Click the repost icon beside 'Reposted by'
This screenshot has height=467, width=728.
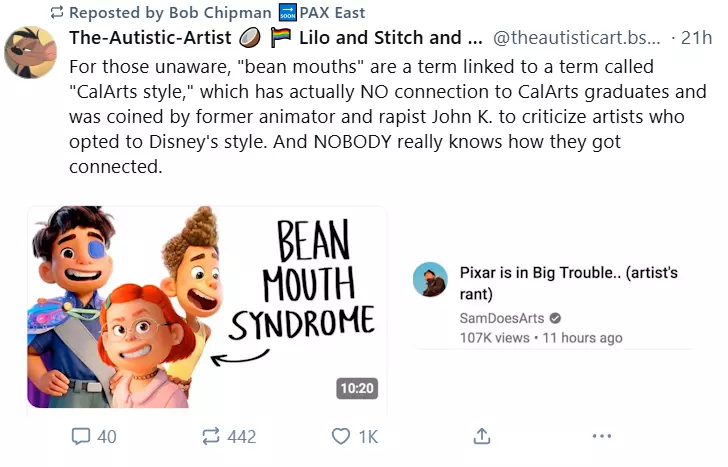[x=57, y=13]
